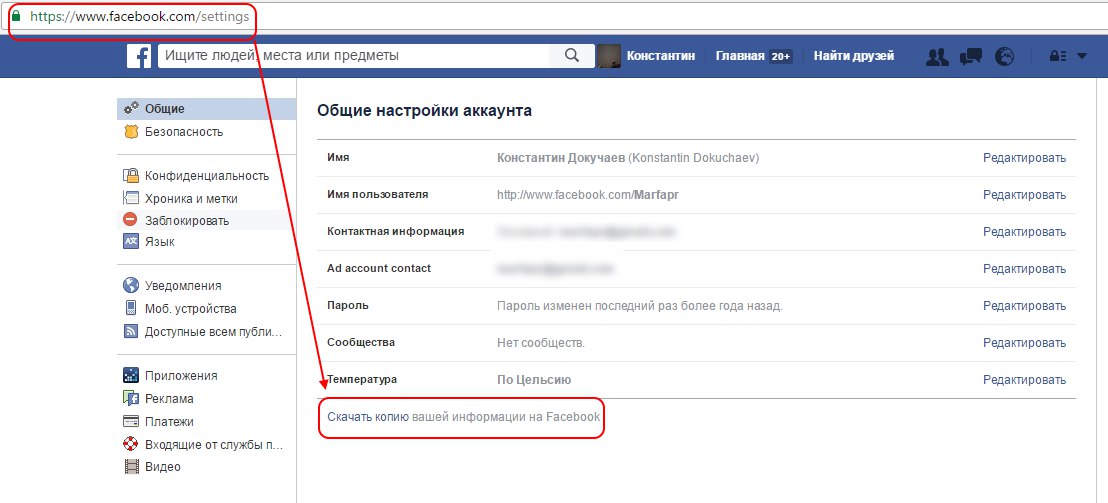This screenshot has width=1108, height=503.
Task: Click the green padlock in address bar
Action: coord(16,16)
